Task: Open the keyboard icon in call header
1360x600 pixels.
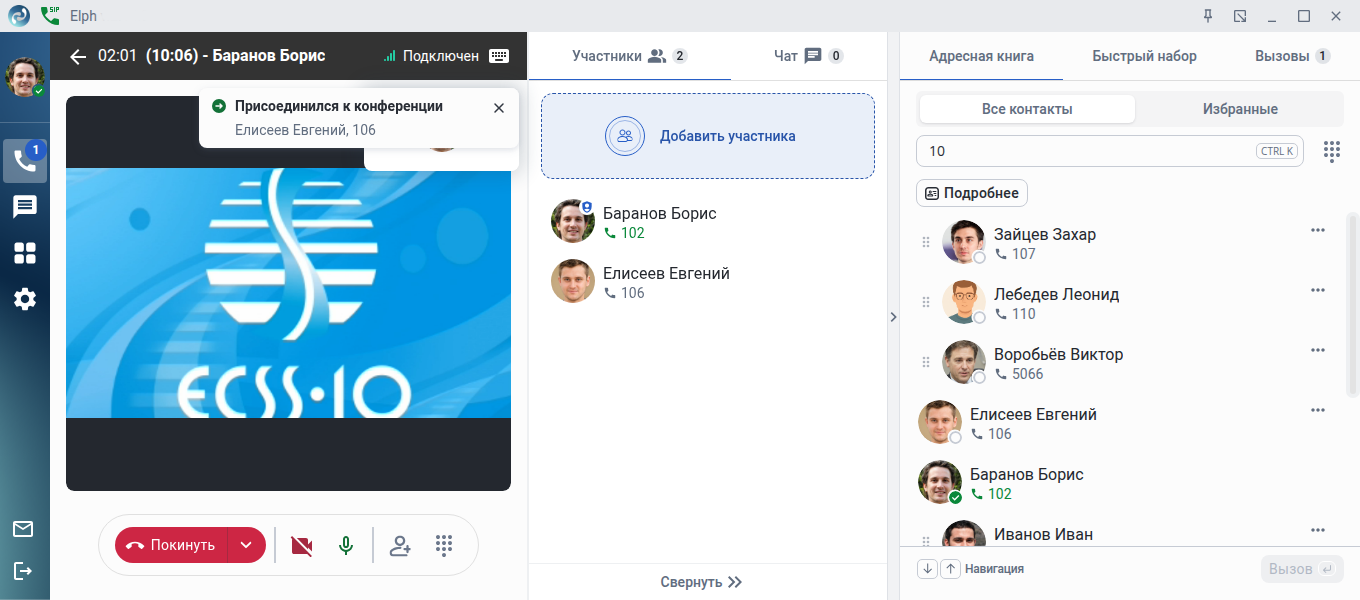Action: click(x=499, y=56)
